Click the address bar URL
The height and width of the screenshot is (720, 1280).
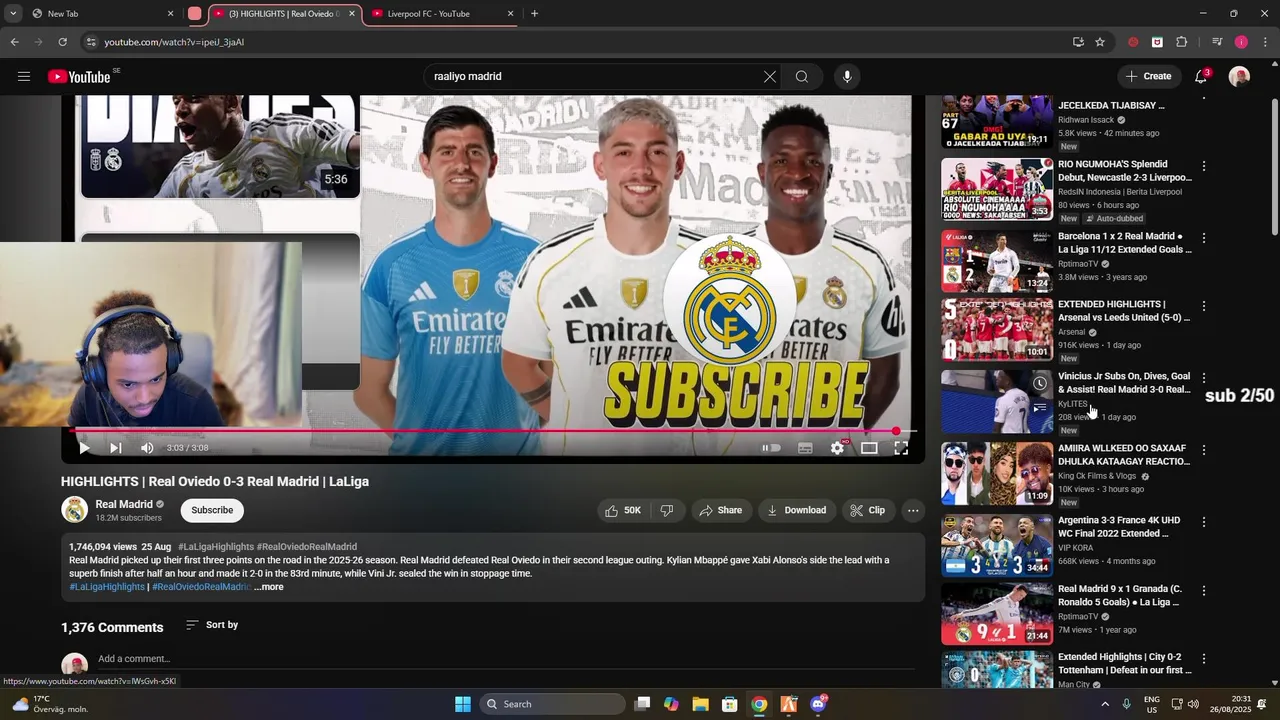tap(174, 42)
